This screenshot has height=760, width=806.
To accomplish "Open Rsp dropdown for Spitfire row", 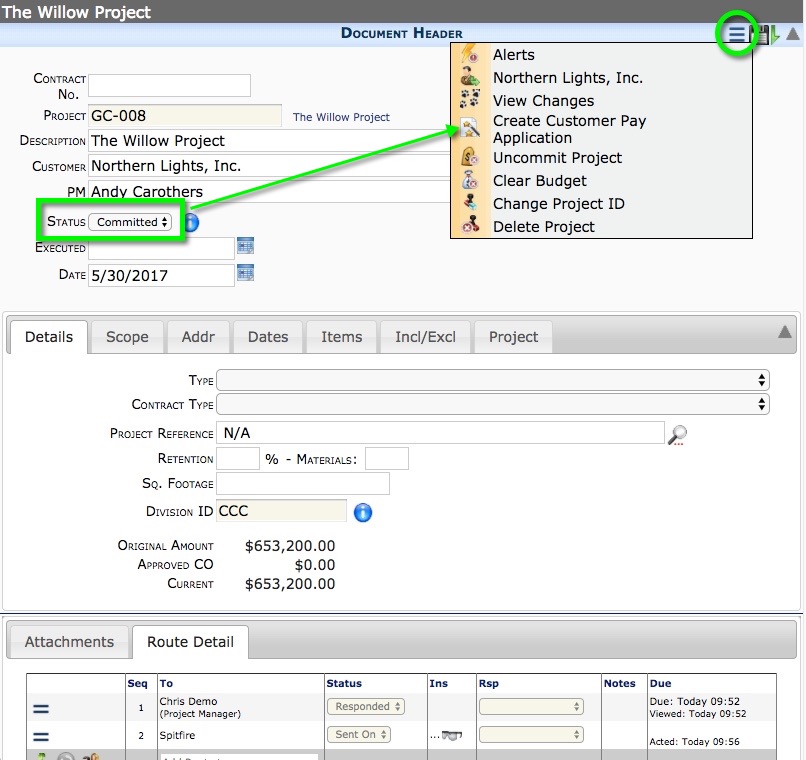I will [x=531, y=734].
